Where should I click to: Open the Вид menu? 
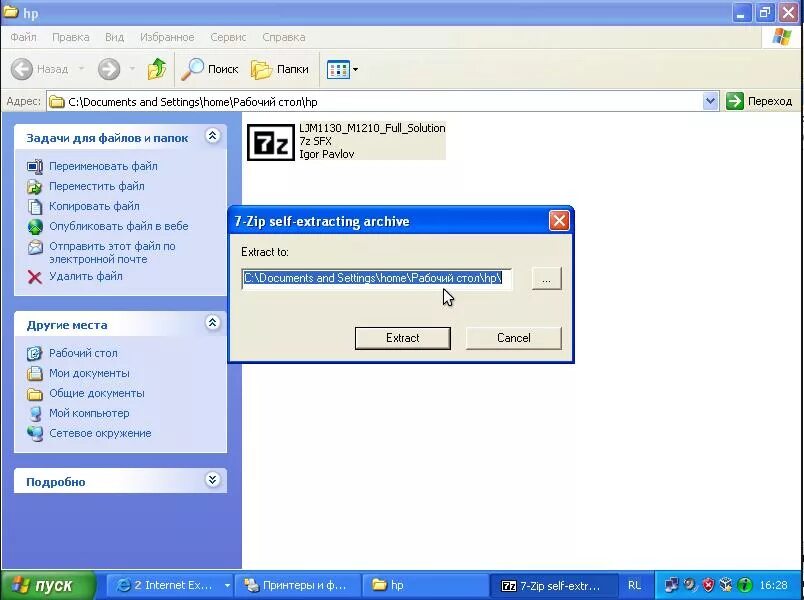pos(114,37)
